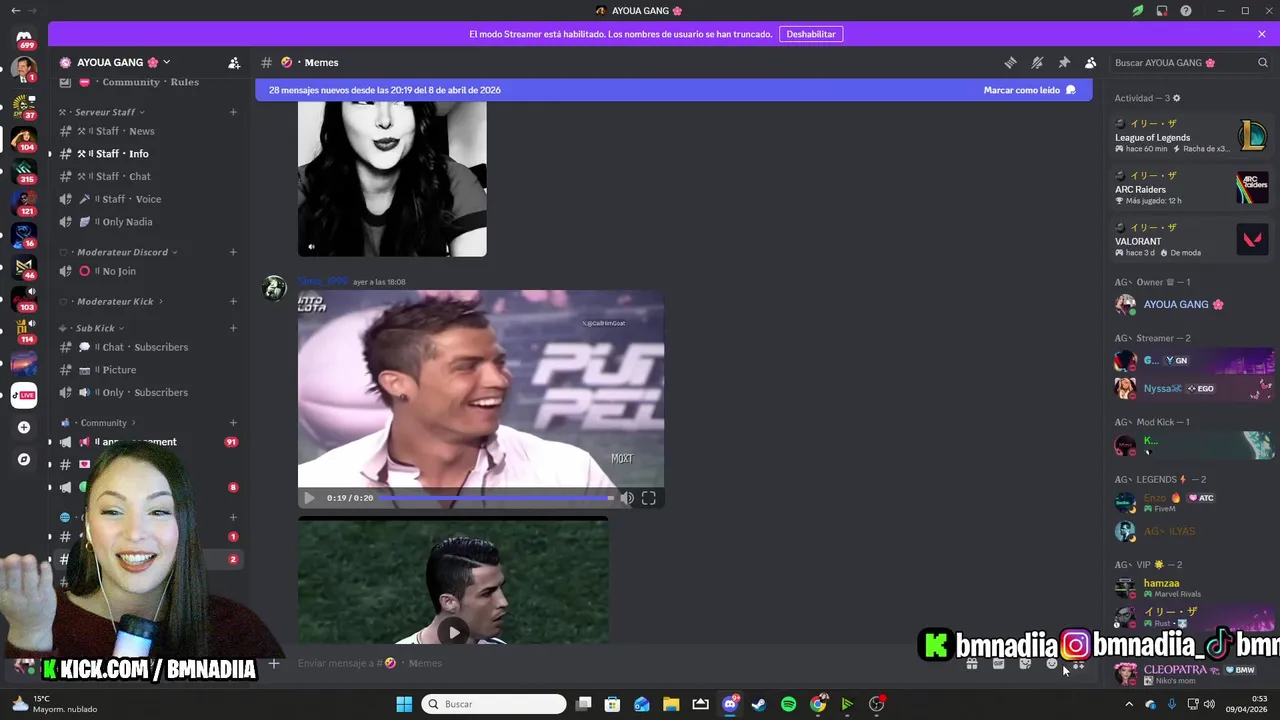Open VALORANT activity card
The height and width of the screenshot is (720, 1280).
pyautogui.click(x=1191, y=240)
